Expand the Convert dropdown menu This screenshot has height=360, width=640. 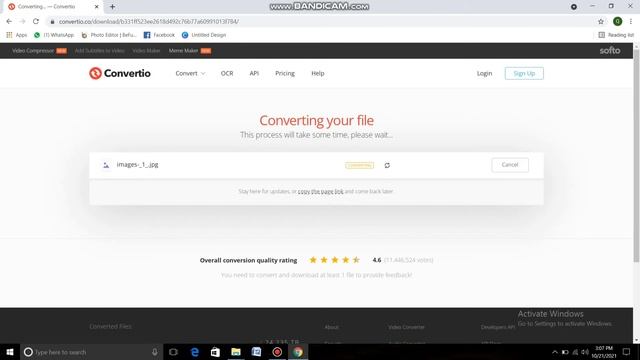[x=190, y=73]
